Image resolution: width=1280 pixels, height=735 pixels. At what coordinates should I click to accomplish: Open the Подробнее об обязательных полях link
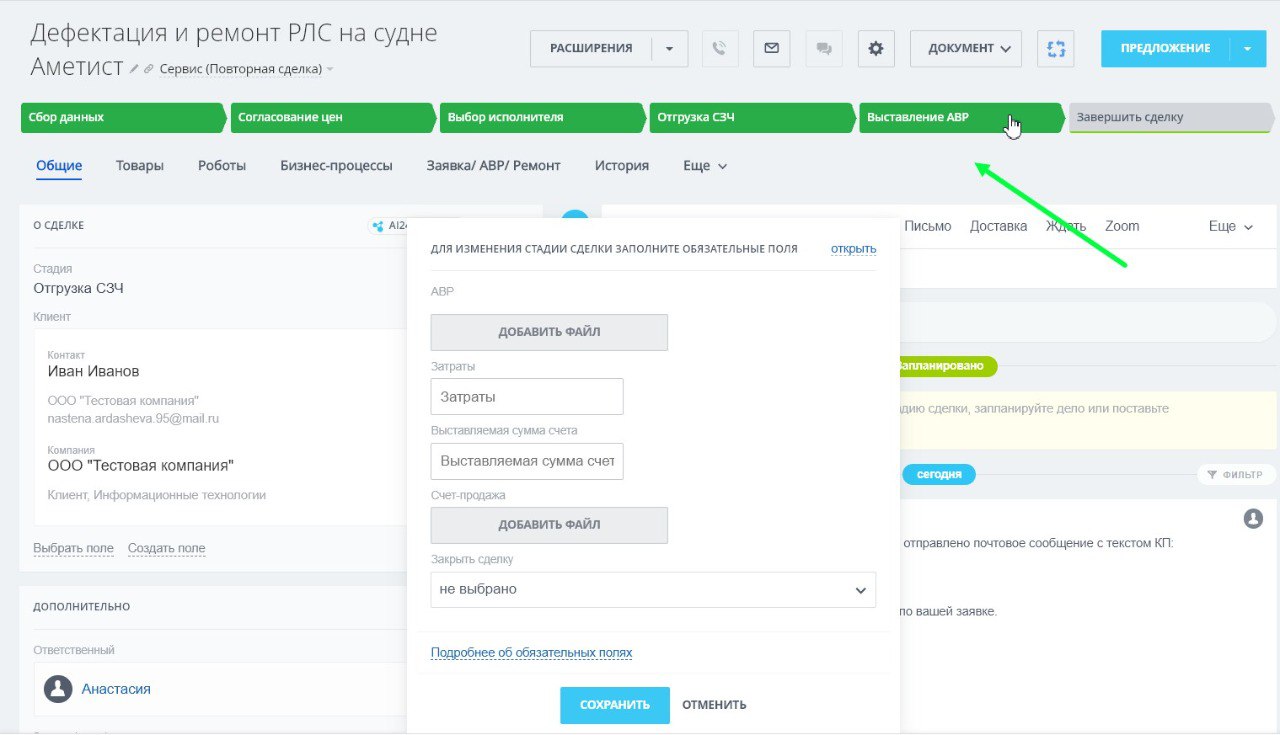click(x=531, y=653)
